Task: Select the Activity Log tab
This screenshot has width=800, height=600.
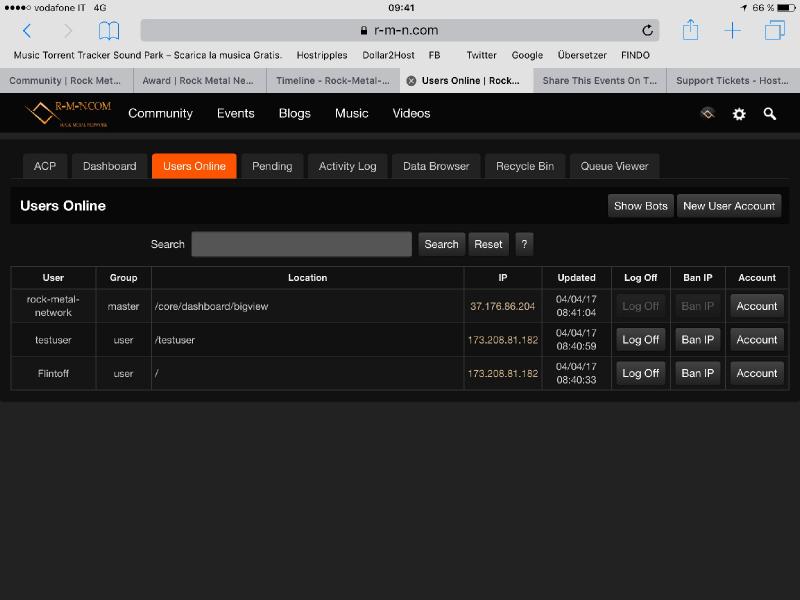Action: click(x=347, y=166)
